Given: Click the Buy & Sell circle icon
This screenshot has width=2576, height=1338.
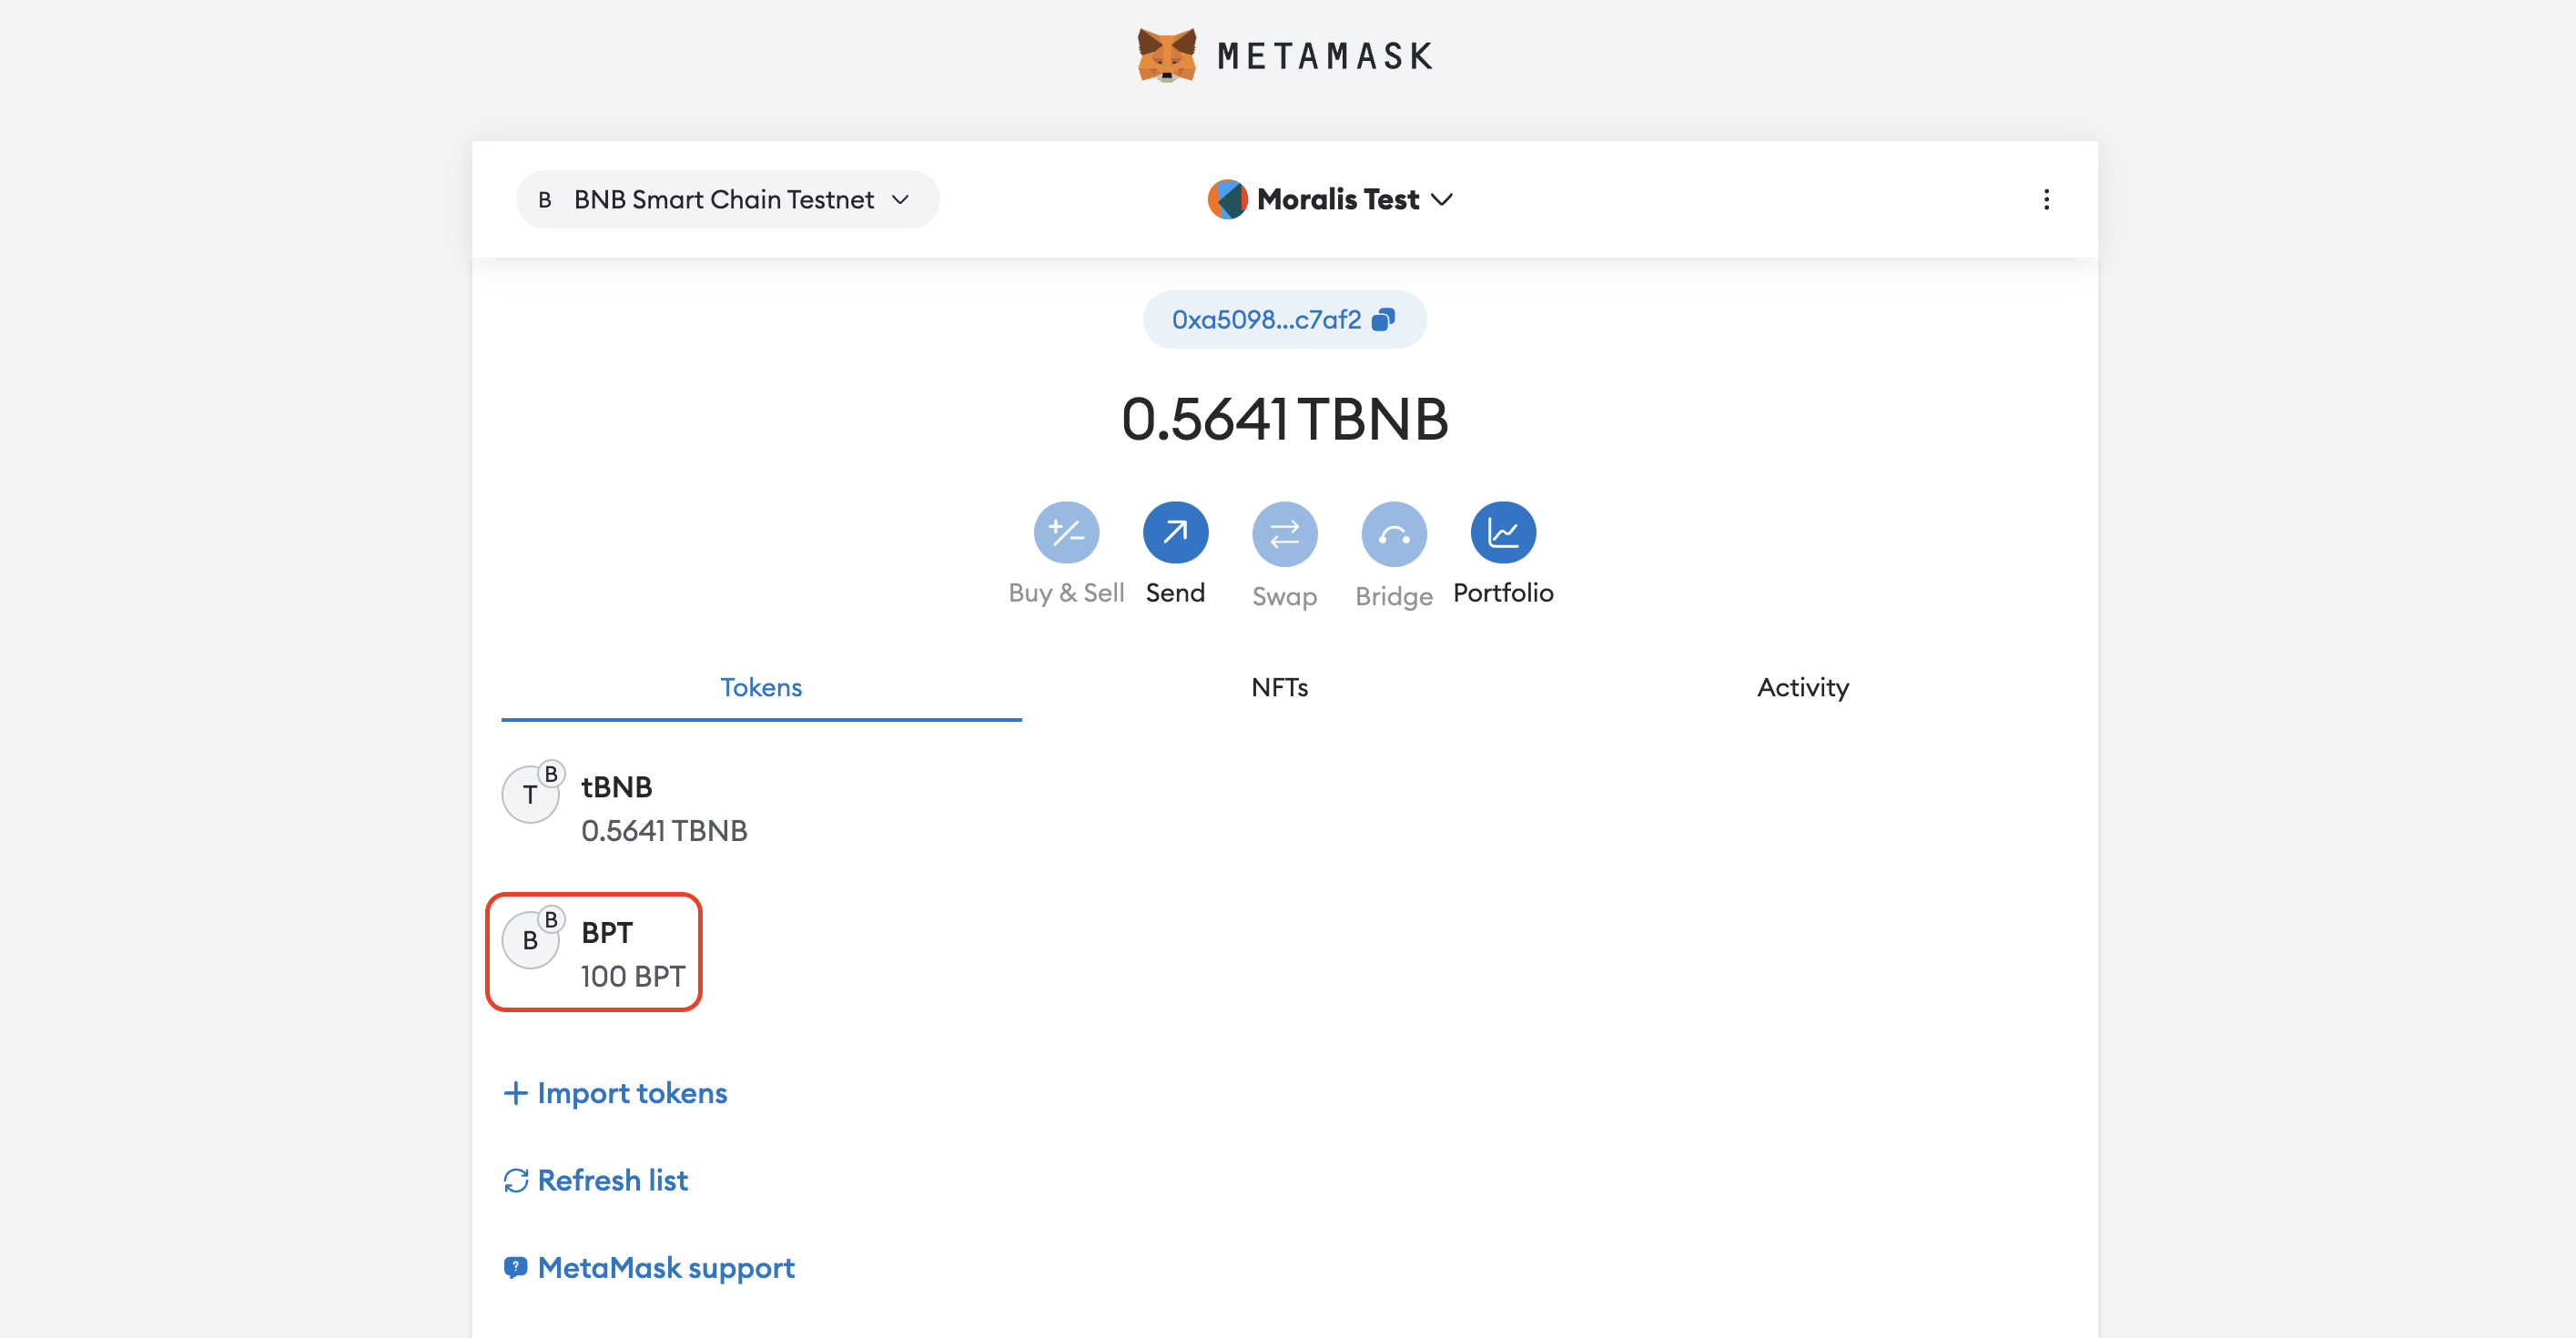Looking at the screenshot, I should point(1066,532).
